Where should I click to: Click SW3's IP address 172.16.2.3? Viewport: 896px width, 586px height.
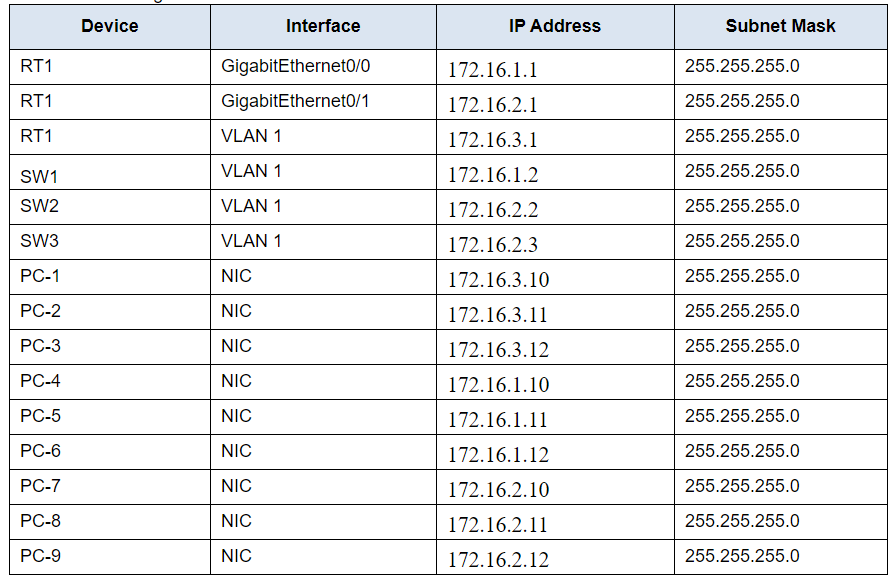(493, 244)
